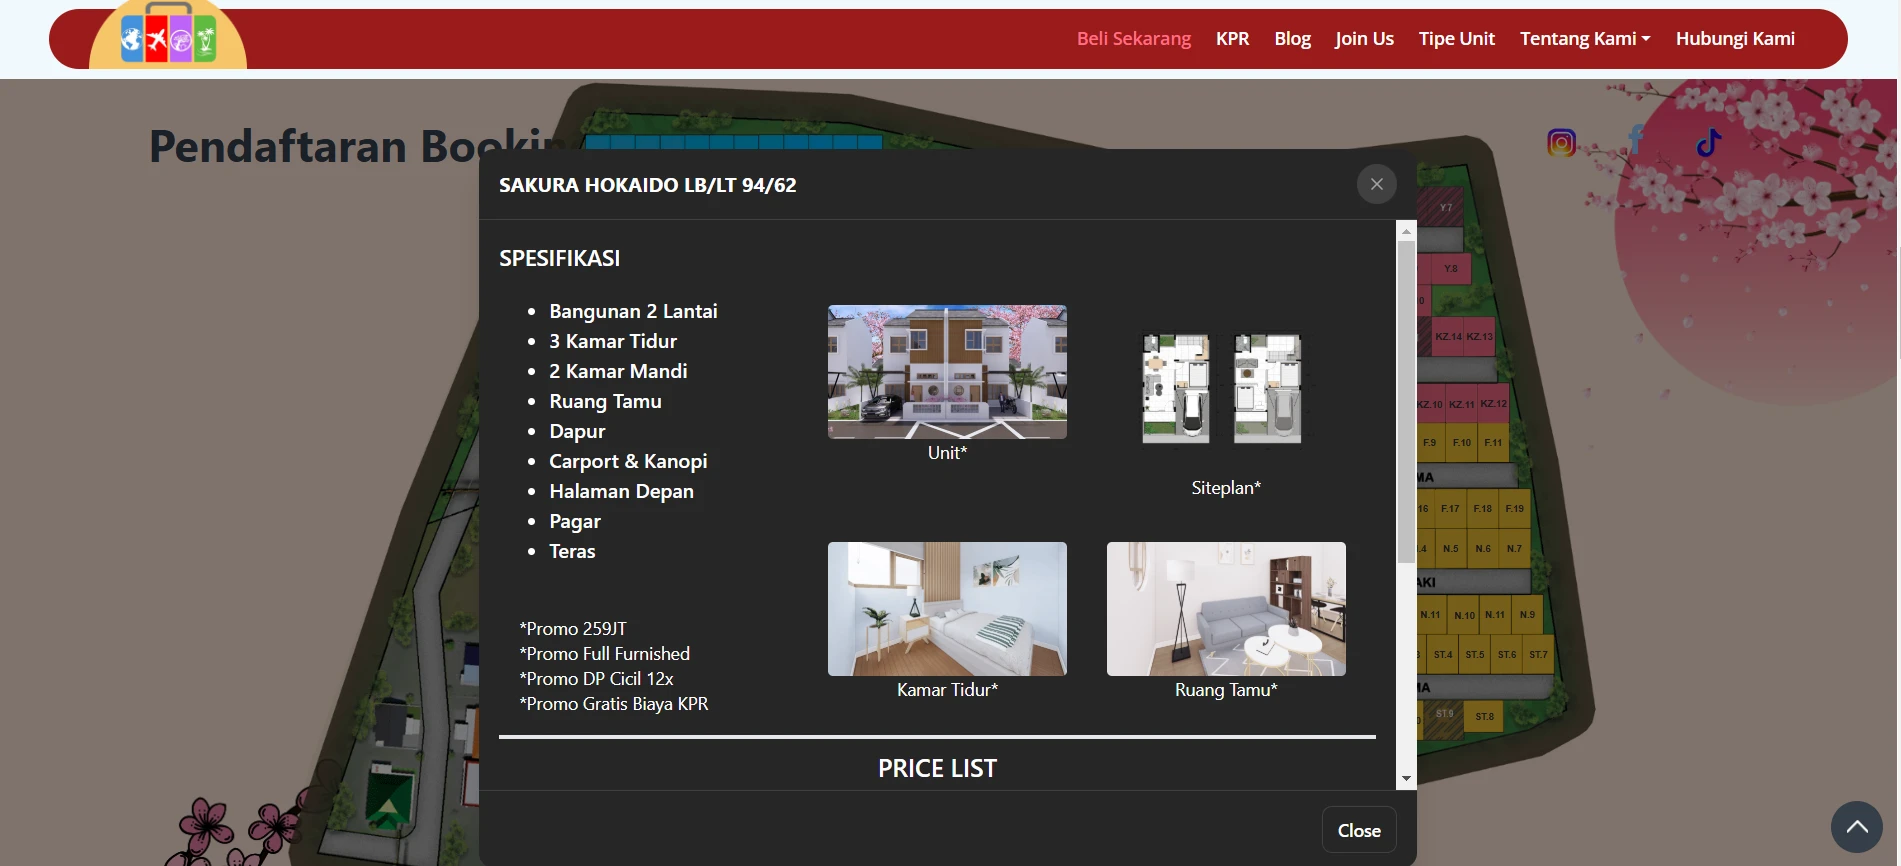1901x866 pixels.
Task: Select Join Us in navigation
Action: (x=1364, y=38)
